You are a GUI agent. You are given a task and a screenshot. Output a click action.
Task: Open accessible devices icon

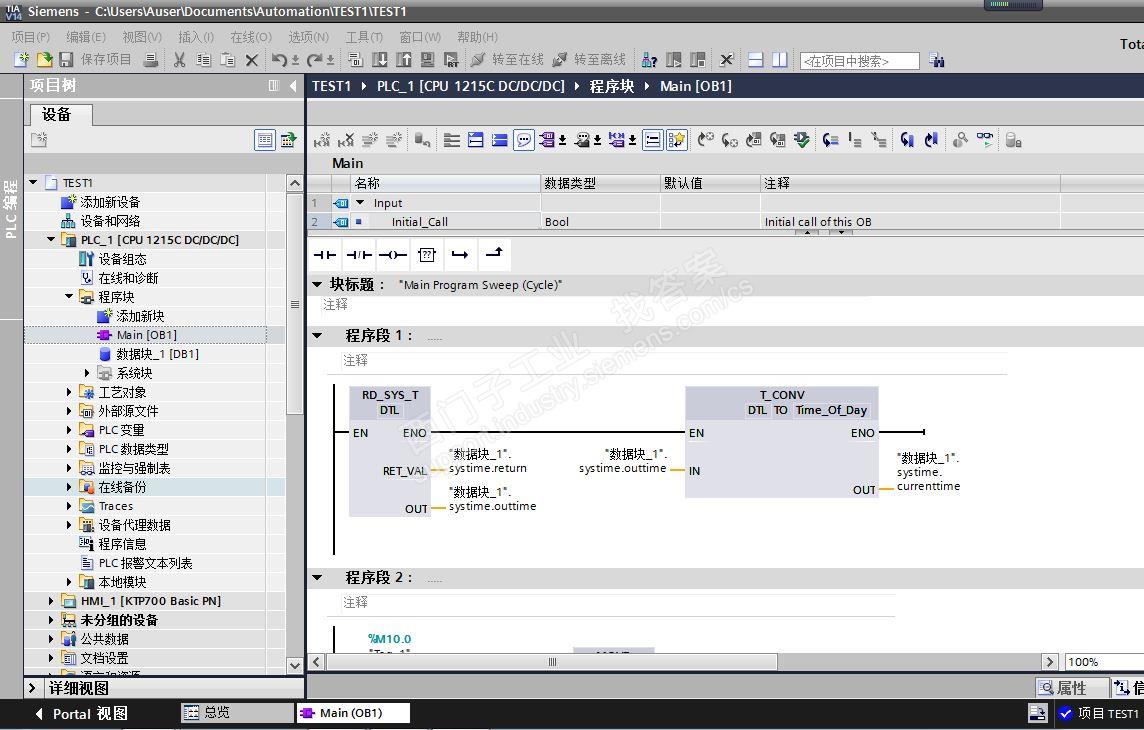(x=649, y=60)
